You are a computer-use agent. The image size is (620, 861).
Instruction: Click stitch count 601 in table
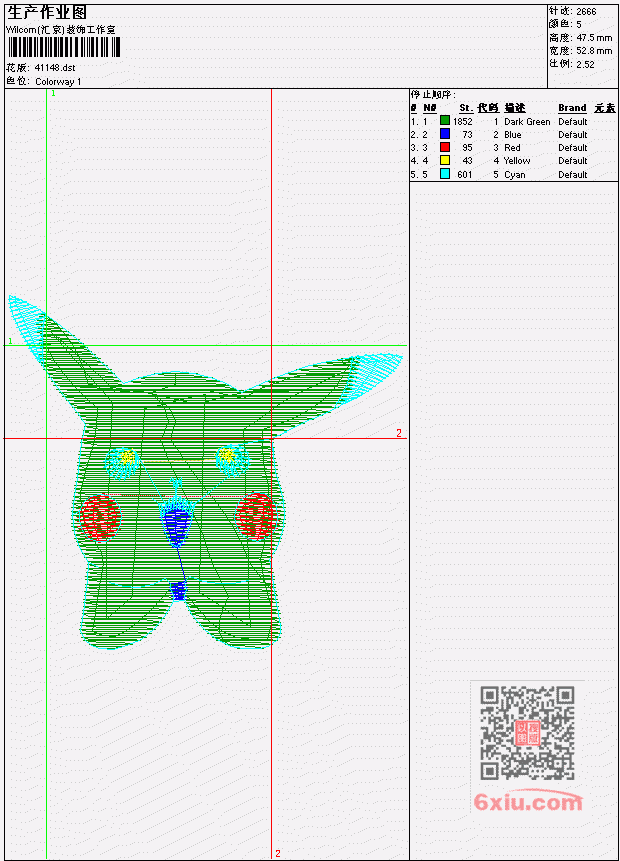[x=465, y=175]
